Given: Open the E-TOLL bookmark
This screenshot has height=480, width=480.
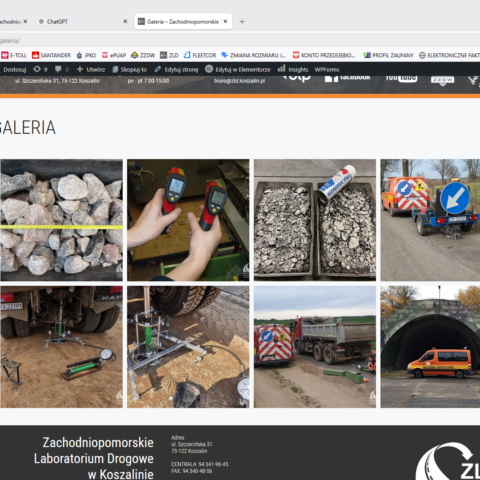Looking at the screenshot, I should point(14,55).
